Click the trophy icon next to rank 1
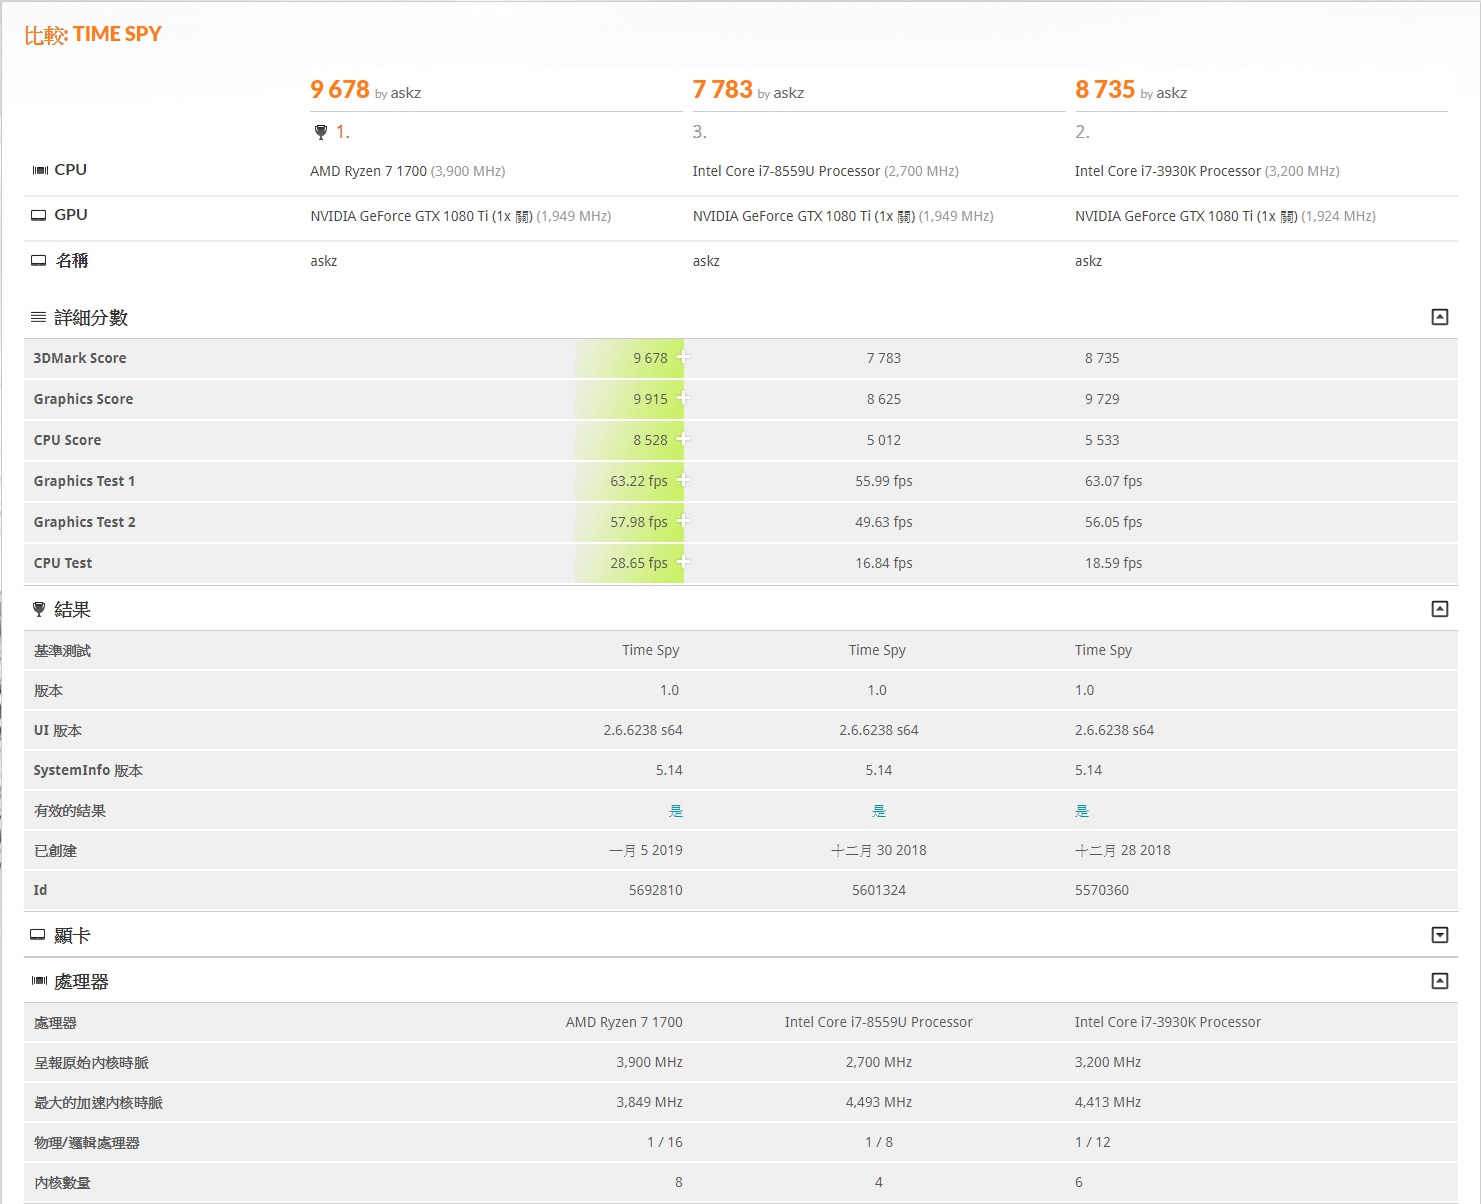 (x=321, y=132)
